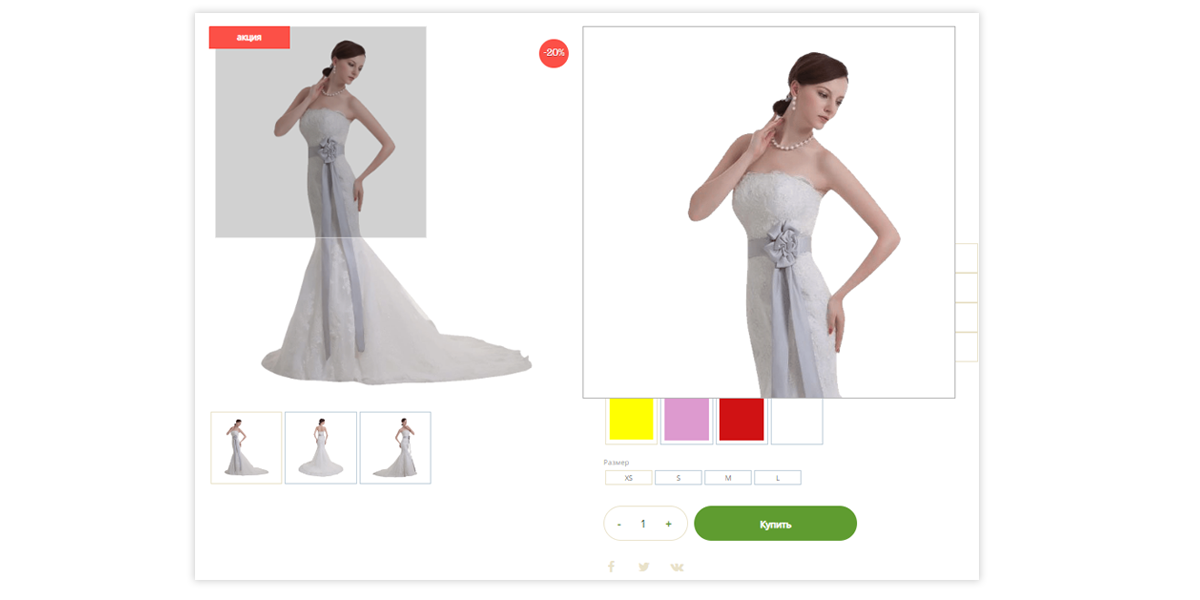Share product on Facebook
Viewport: 1200px width, 600px height.
[611, 567]
